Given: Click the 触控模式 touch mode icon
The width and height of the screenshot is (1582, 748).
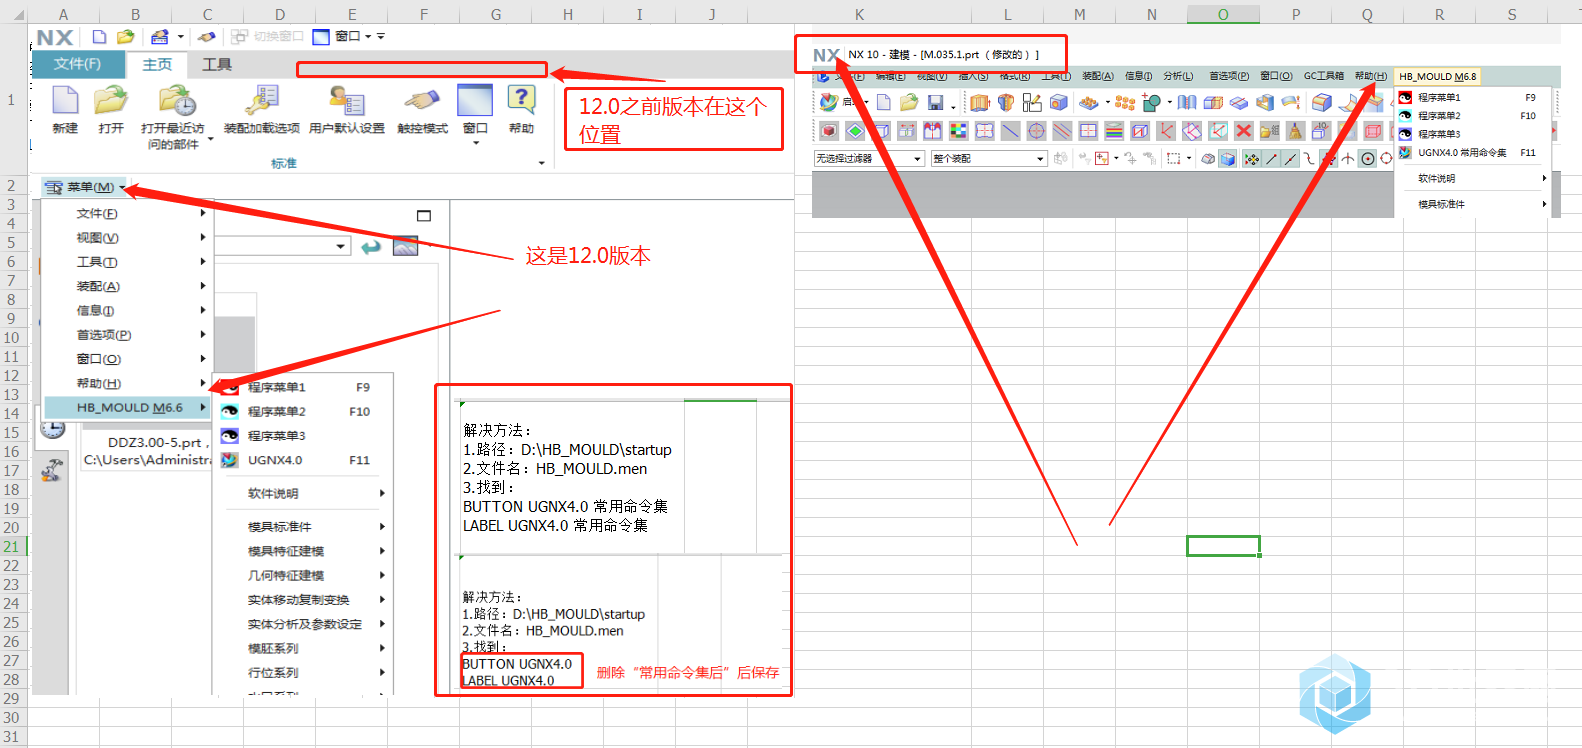Looking at the screenshot, I should click(422, 101).
